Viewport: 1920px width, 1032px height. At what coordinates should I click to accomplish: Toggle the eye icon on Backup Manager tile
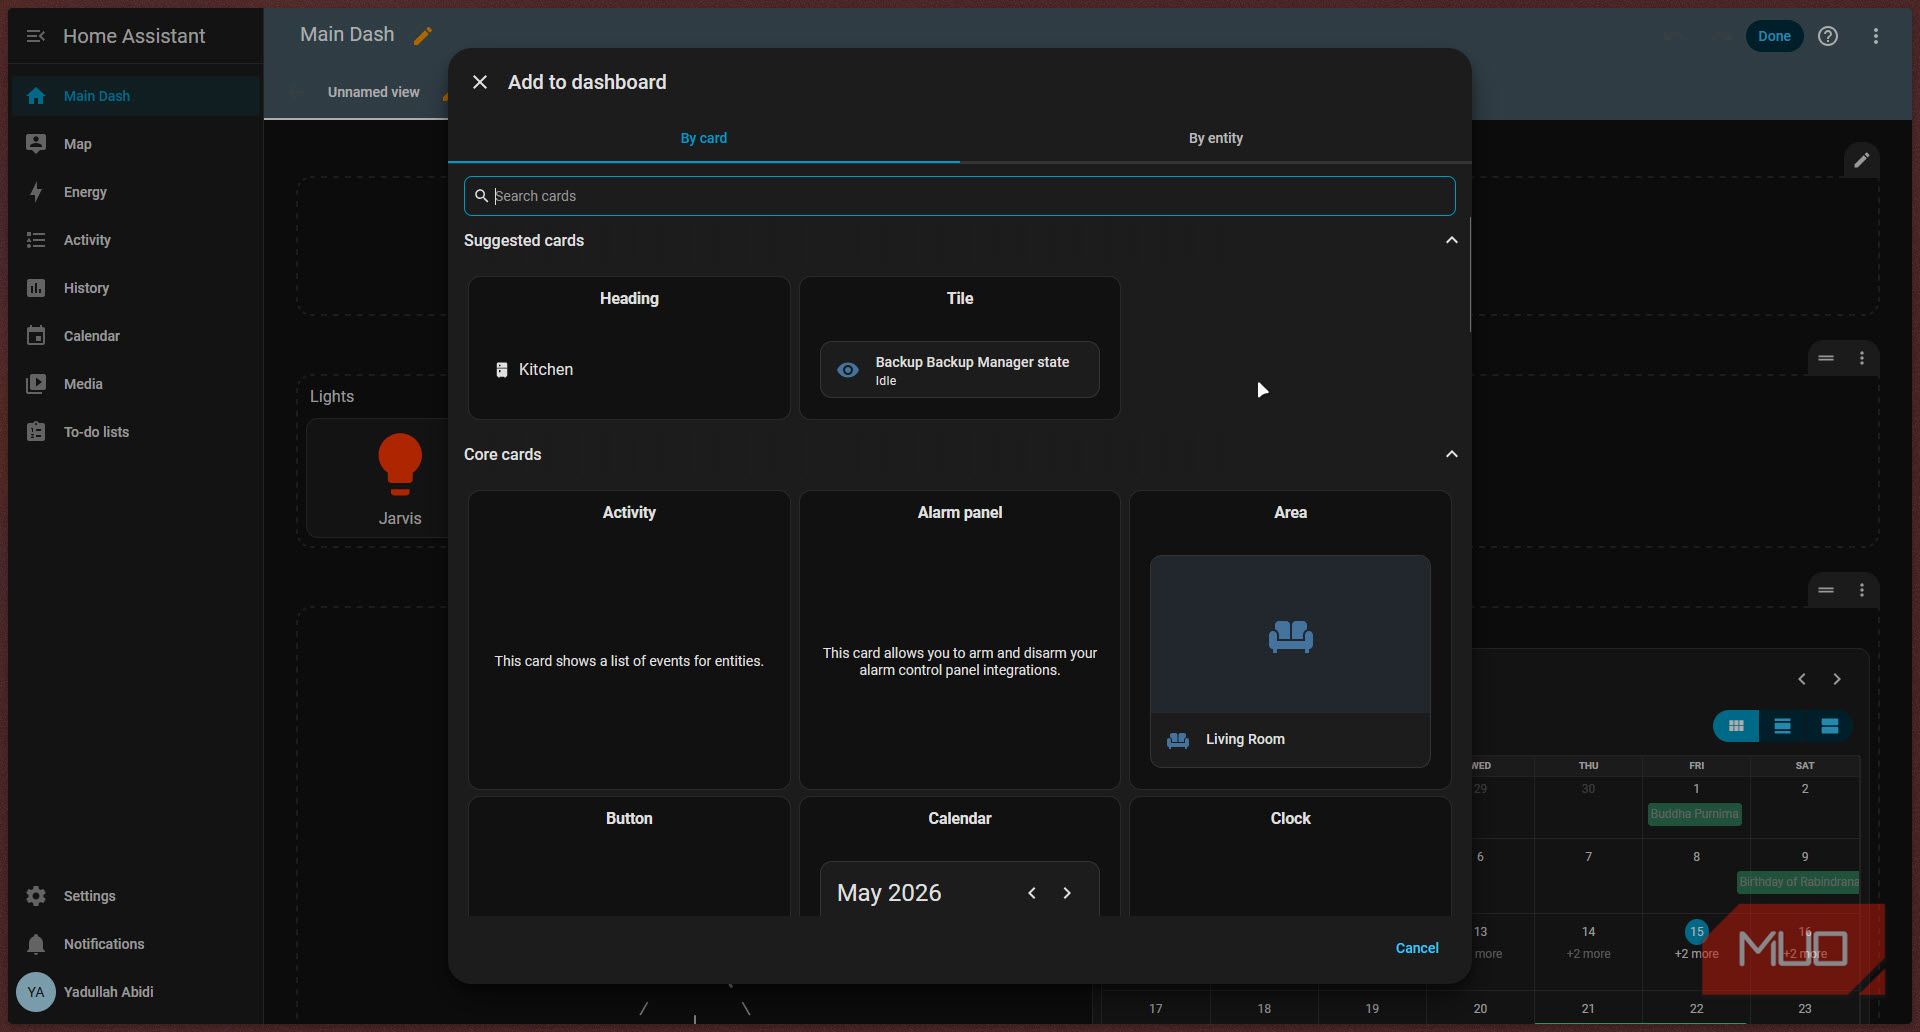848,370
